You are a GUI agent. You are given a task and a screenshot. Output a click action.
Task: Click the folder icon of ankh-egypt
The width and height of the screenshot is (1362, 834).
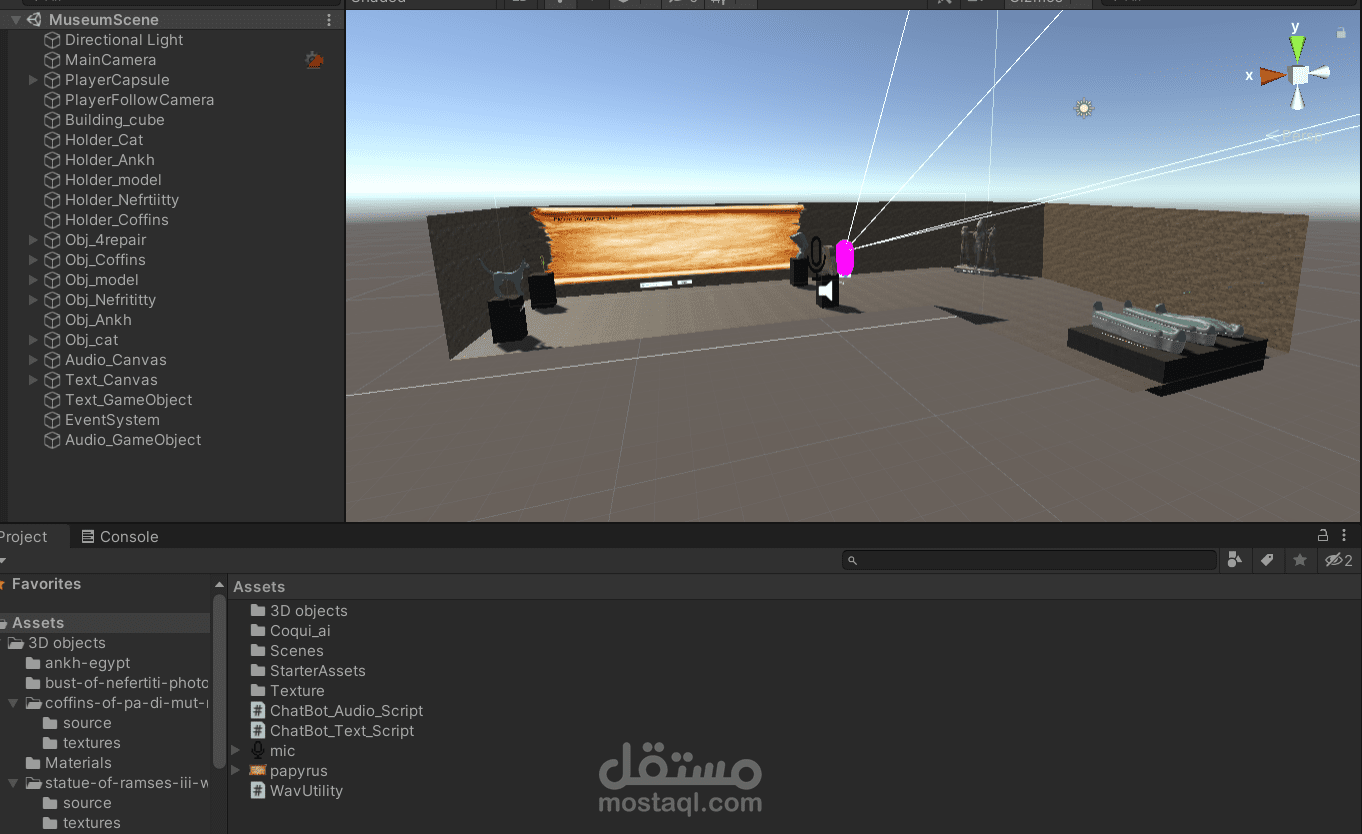coord(33,663)
